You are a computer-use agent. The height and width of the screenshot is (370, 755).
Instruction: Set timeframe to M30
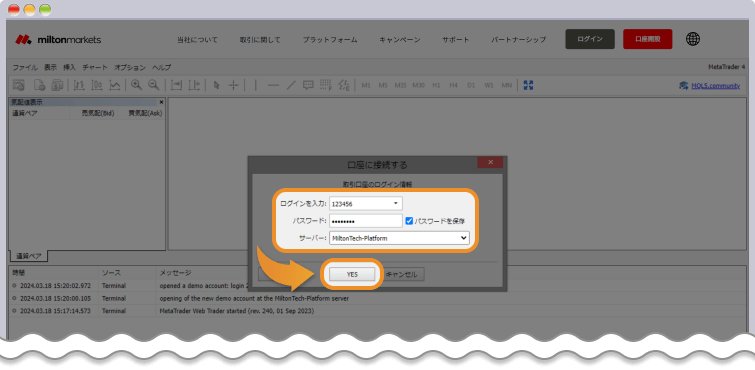point(418,85)
